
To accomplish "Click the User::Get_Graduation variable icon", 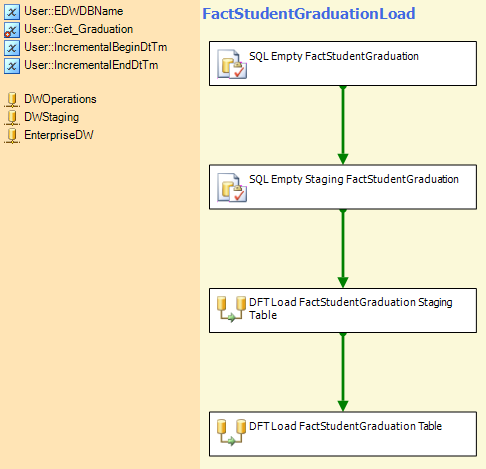I will pyautogui.click(x=12, y=30).
